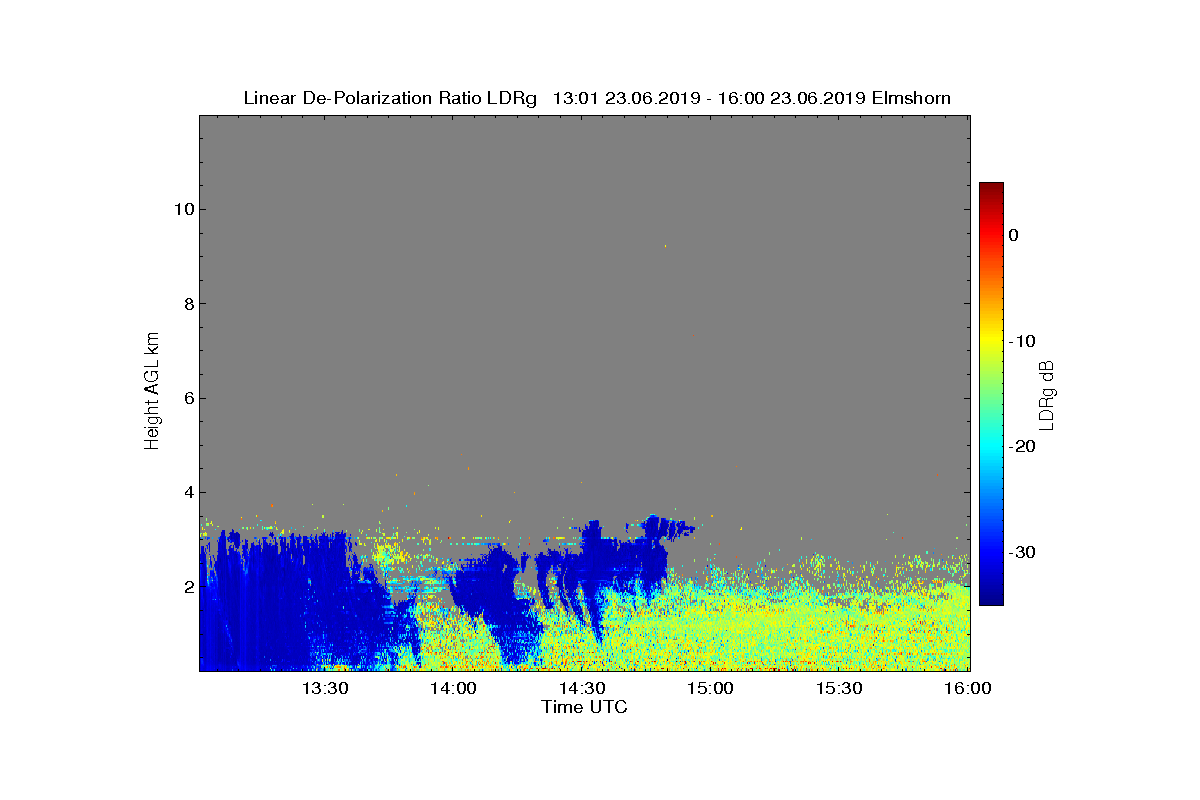Click the 'Time UTC' axis label
The height and width of the screenshot is (800, 1200).
[x=584, y=707]
